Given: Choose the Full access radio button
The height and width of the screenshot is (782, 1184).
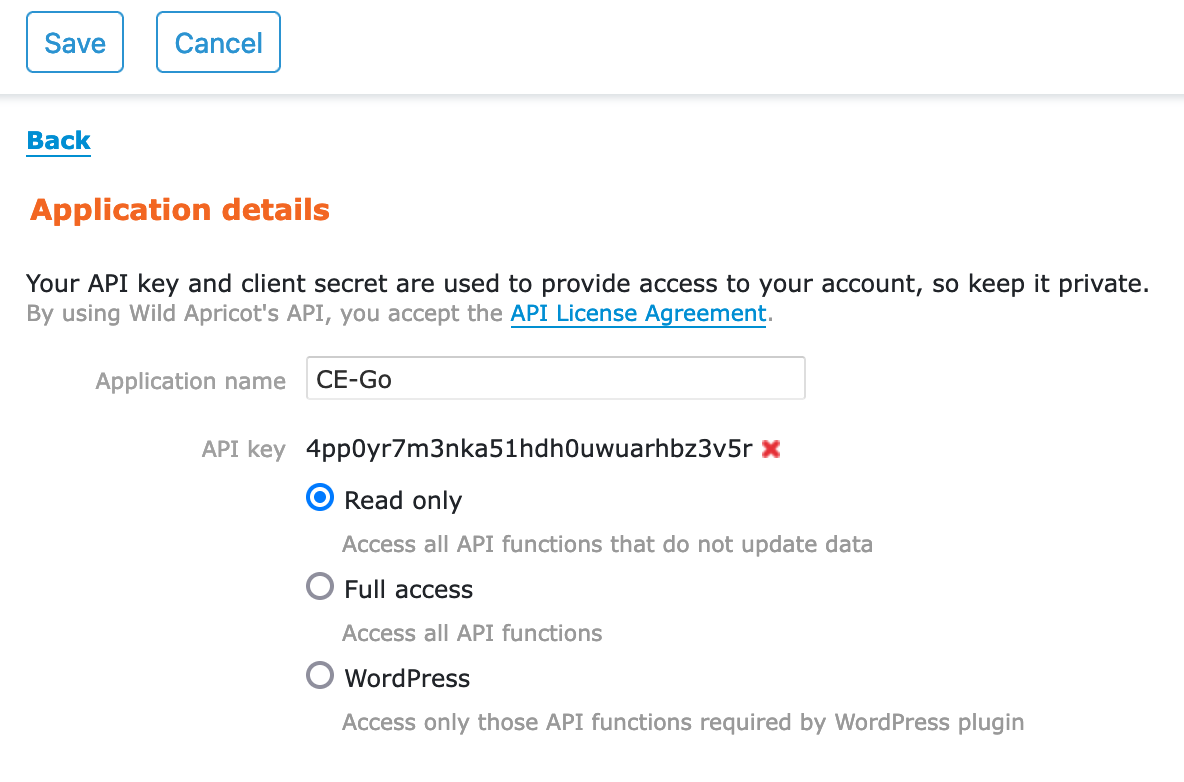Looking at the screenshot, I should pyautogui.click(x=320, y=586).
